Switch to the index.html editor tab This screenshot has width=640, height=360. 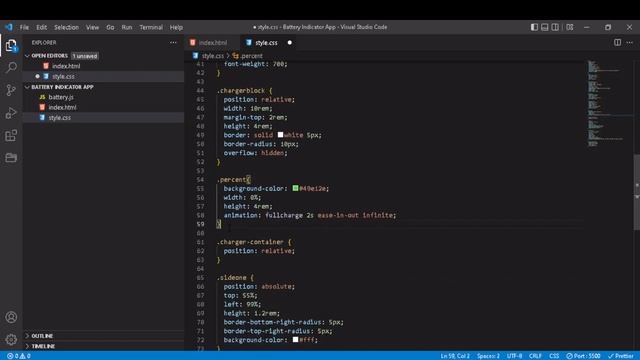[213, 42]
